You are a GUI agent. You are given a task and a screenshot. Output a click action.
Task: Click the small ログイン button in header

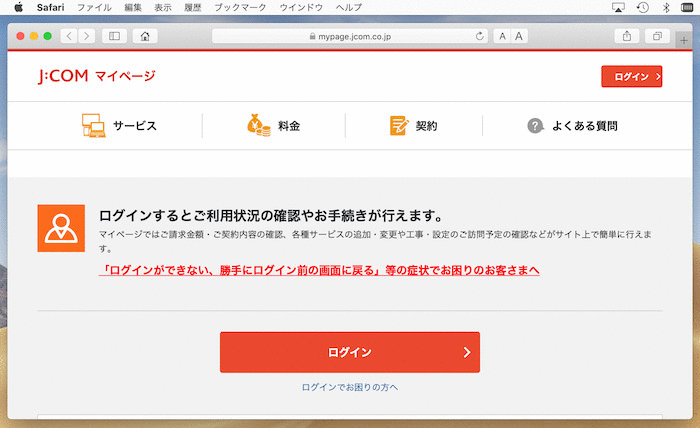(x=632, y=76)
